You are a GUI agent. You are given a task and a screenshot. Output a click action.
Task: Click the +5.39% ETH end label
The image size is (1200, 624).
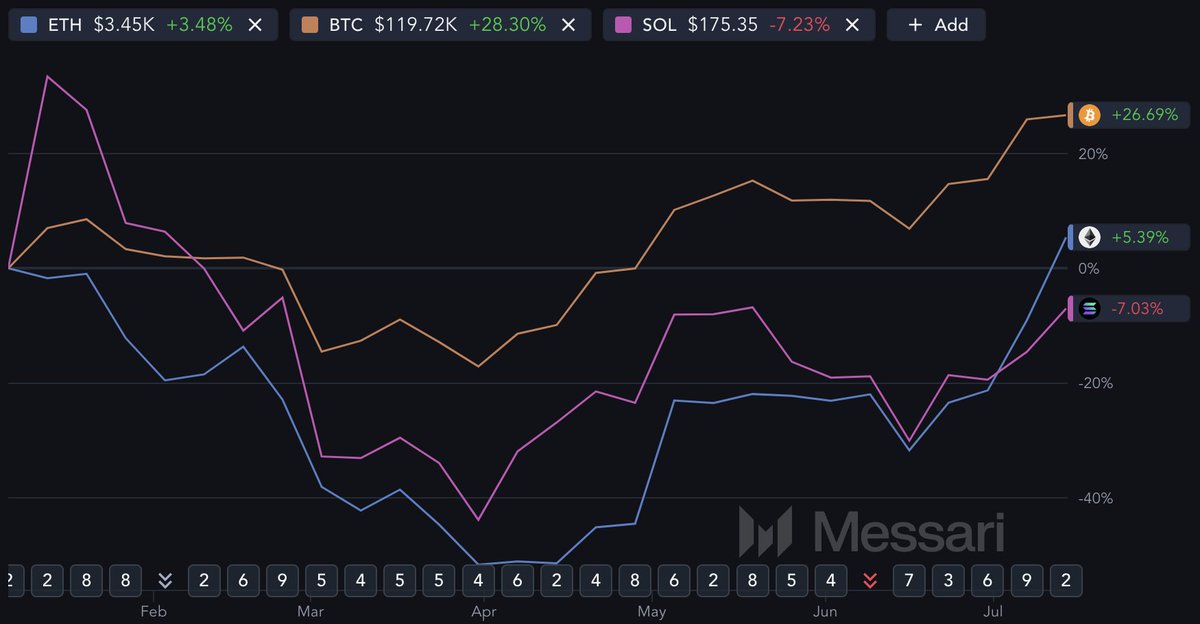[x=1131, y=237]
